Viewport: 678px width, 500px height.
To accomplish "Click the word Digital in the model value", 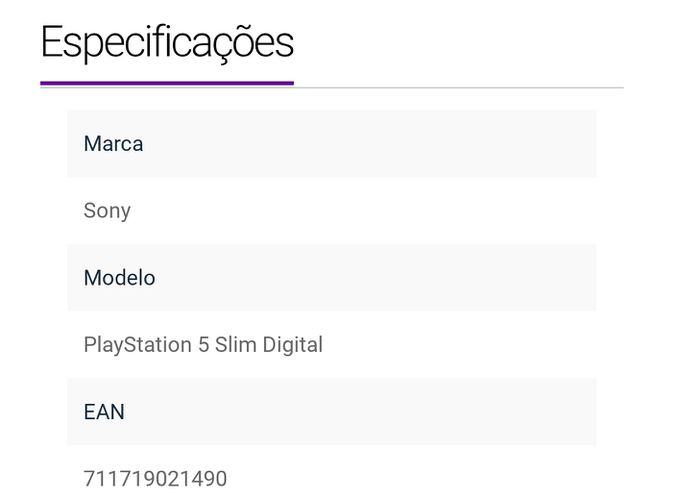I will [293, 345].
